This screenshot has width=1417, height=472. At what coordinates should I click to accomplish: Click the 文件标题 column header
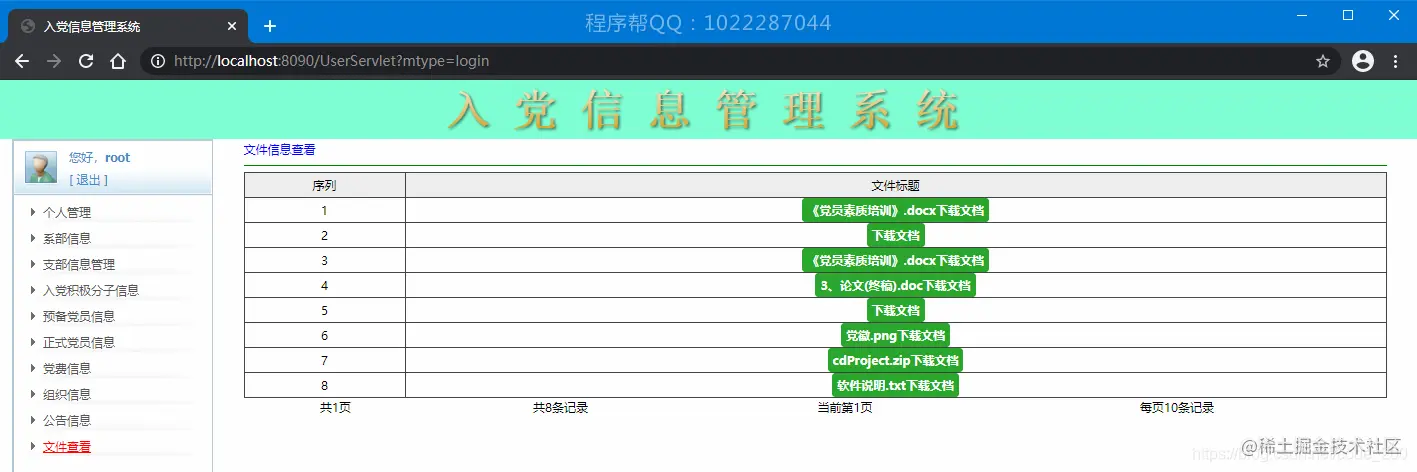tap(895, 185)
